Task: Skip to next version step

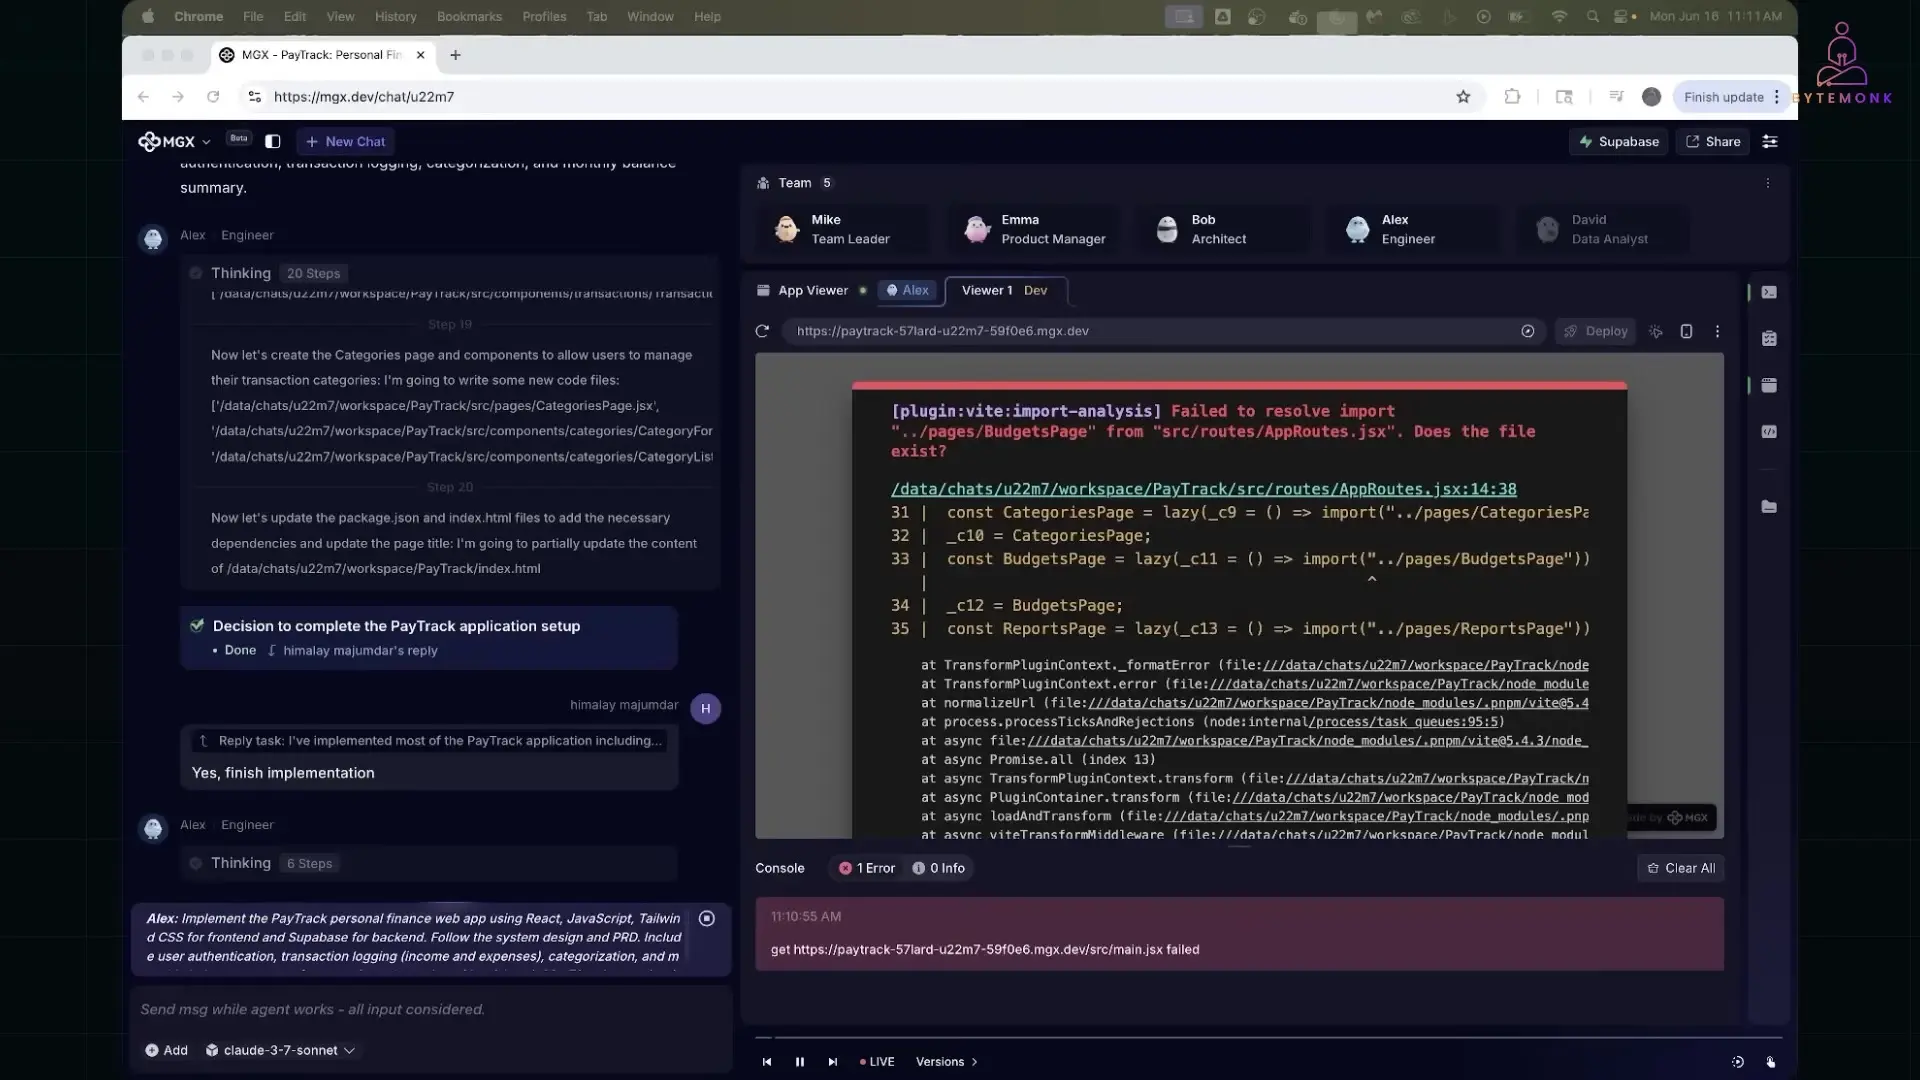Action: point(833,1062)
